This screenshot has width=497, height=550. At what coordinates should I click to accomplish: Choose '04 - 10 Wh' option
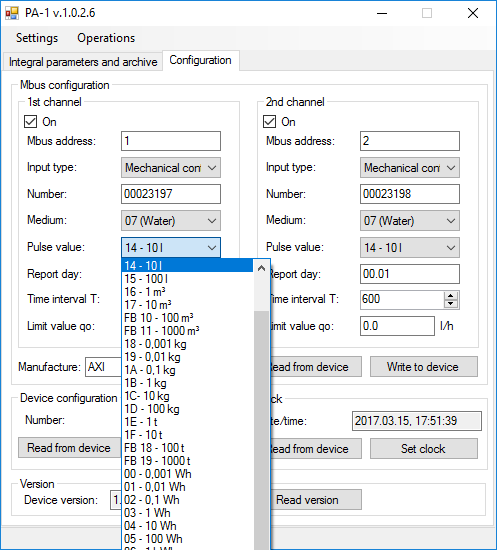click(187, 525)
